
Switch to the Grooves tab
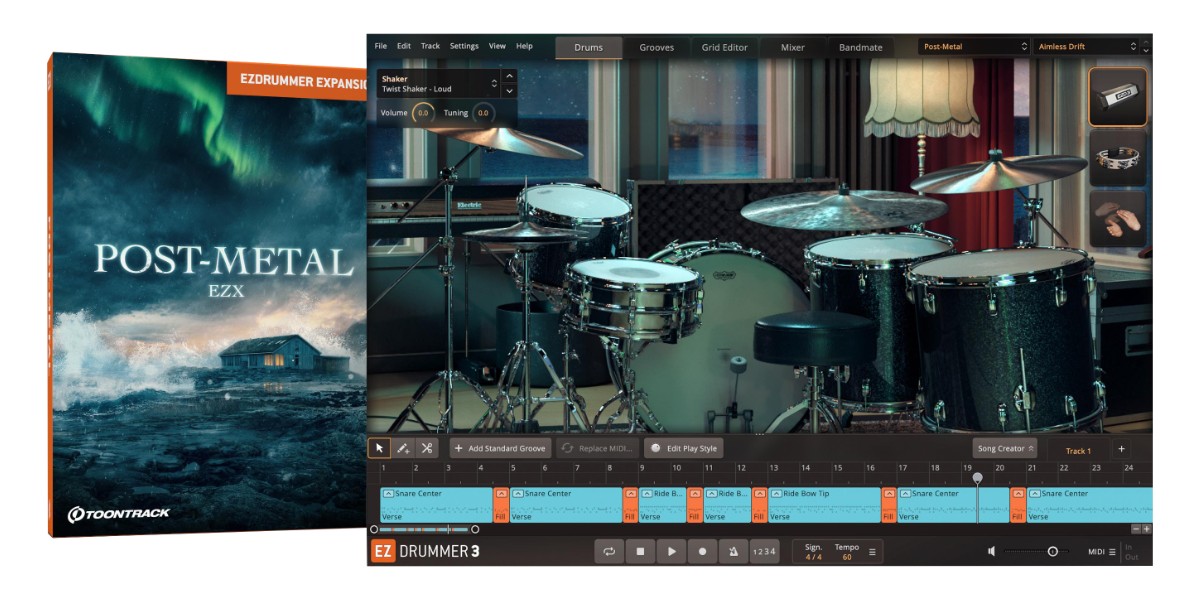pyautogui.click(x=657, y=47)
